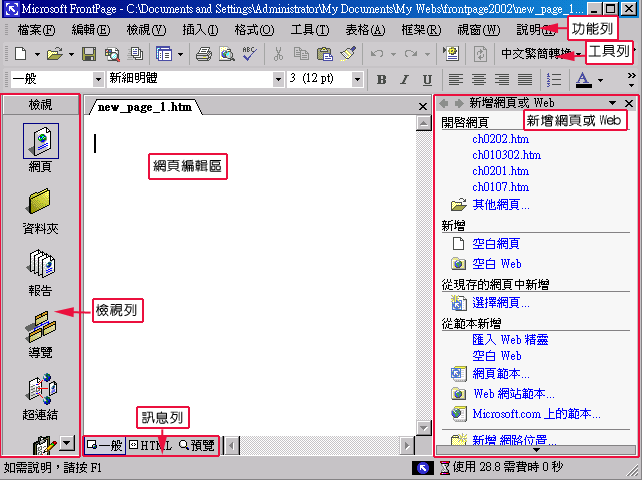The image size is (642, 480).
Task: Click horizontal scrollbar right arrow
Action: [x=407, y=445]
